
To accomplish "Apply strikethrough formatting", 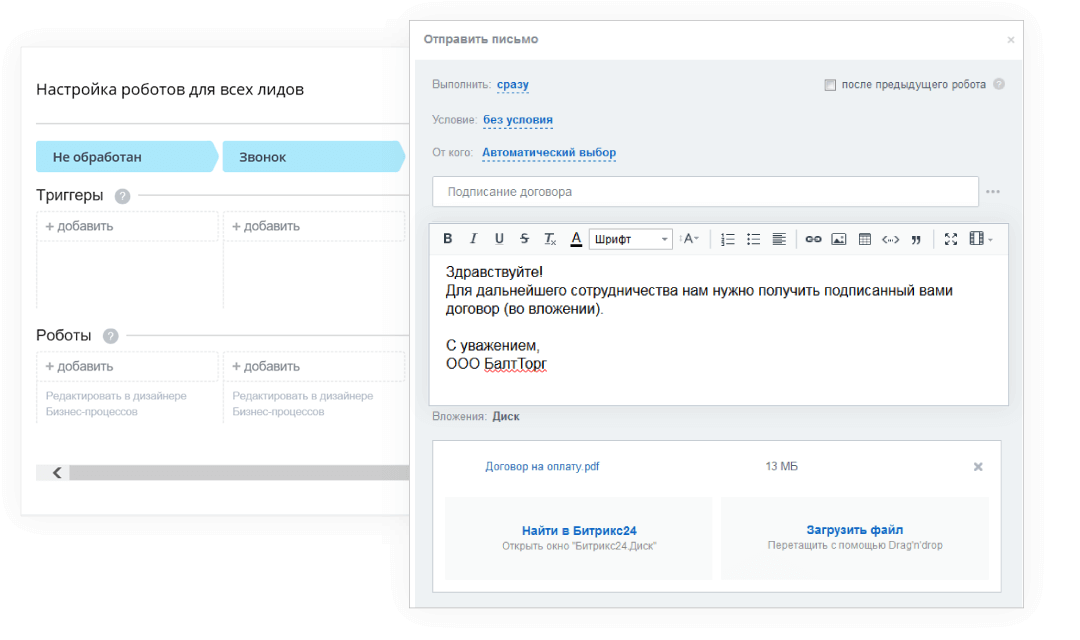I will (x=524, y=238).
